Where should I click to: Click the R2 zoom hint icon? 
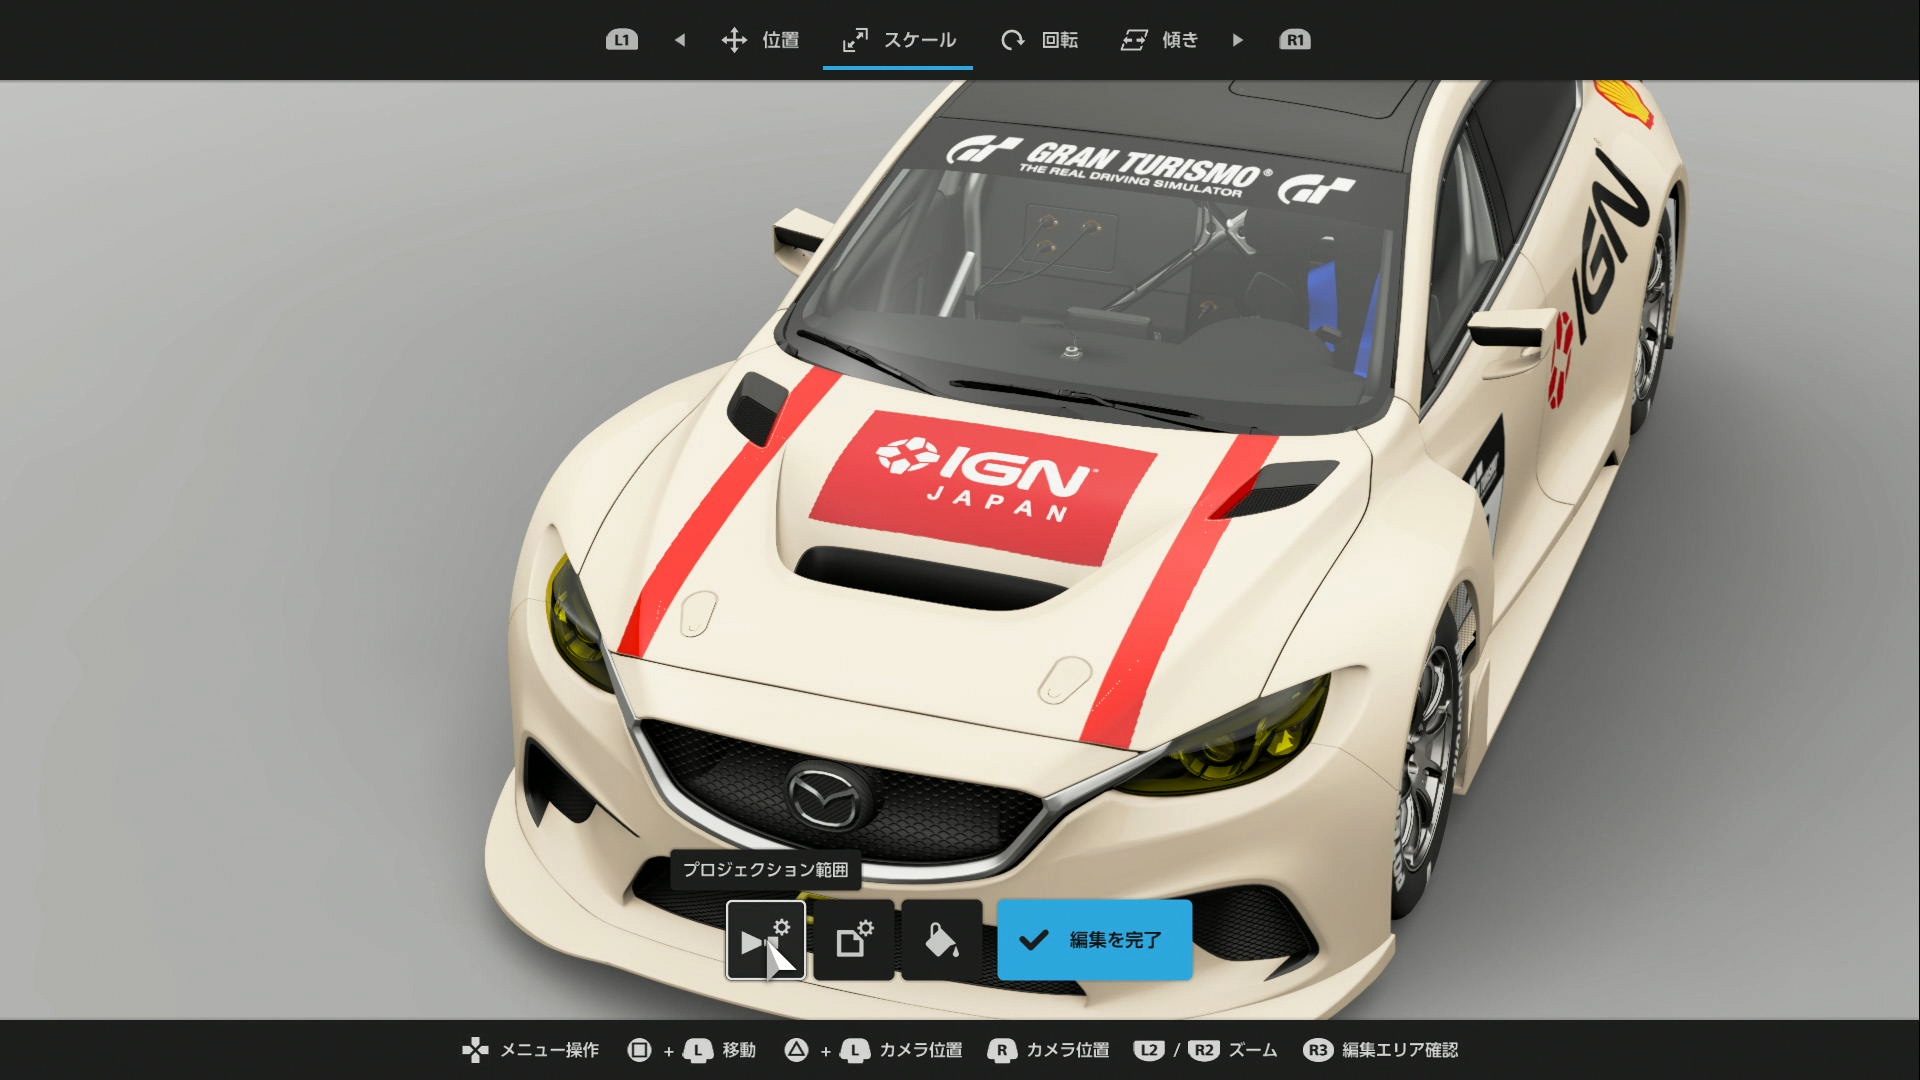coord(1204,1050)
